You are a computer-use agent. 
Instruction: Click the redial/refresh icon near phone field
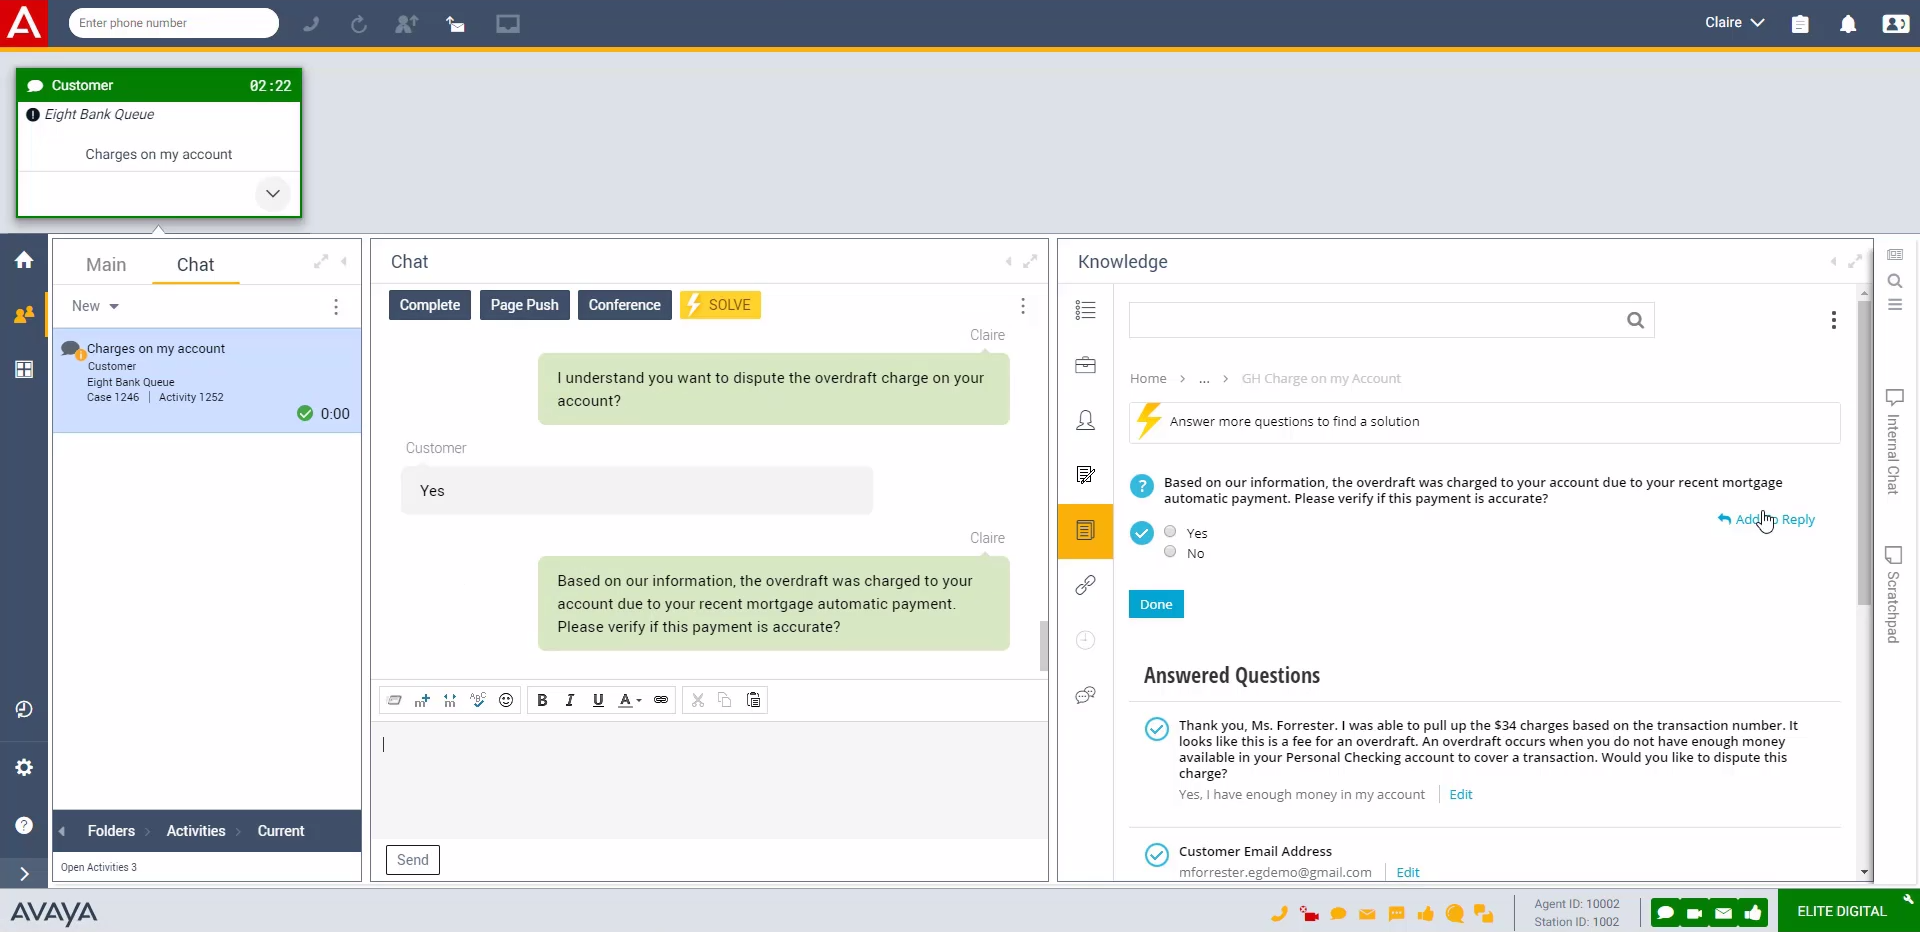(x=358, y=23)
